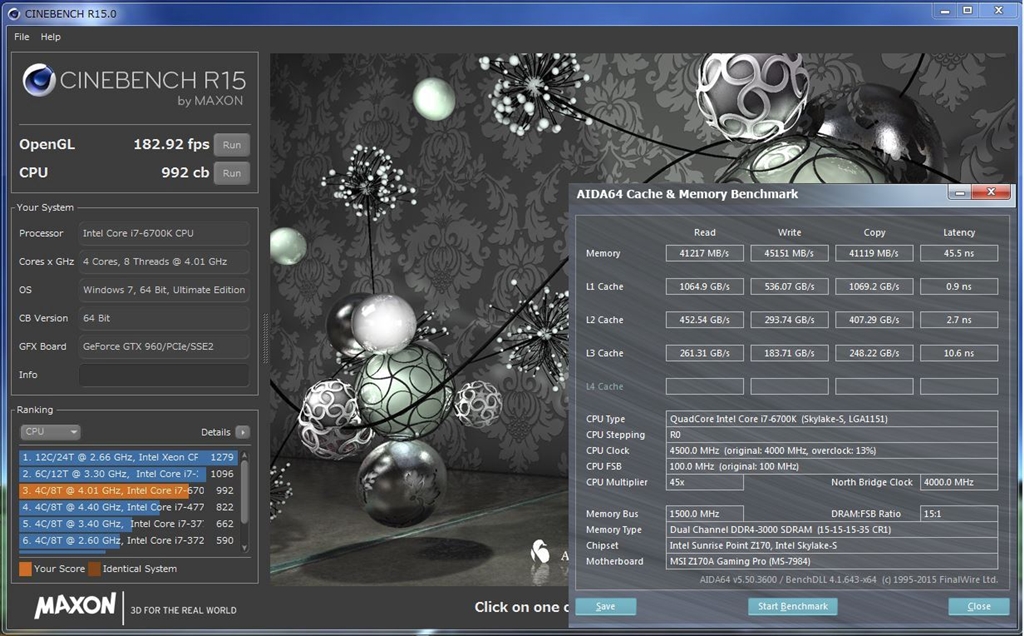Maximize the Cinebench R15.0 window
The height and width of the screenshot is (636, 1024).
pyautogui.click(x=967, y=10)
